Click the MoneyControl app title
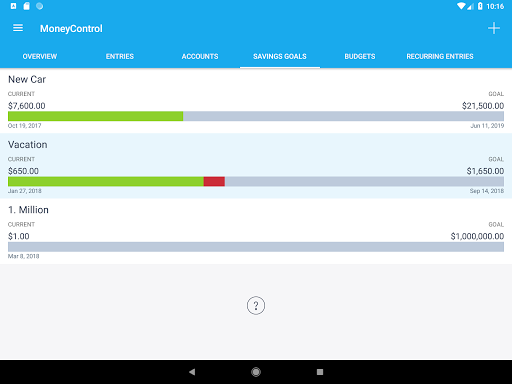 (71, 29)
